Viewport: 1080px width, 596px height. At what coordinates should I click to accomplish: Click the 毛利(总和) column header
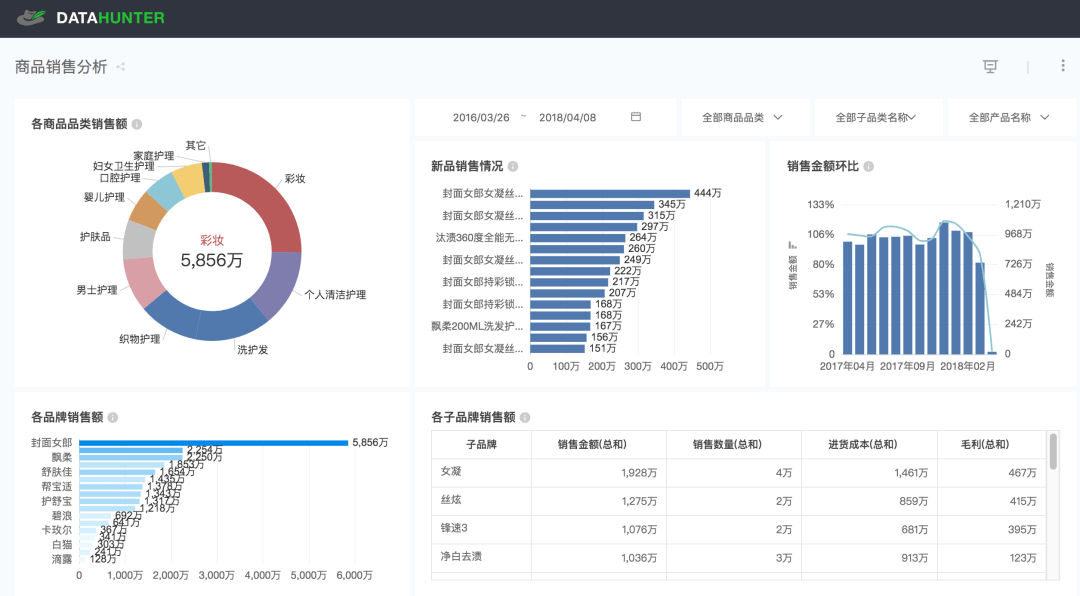(x=986, y=445)
